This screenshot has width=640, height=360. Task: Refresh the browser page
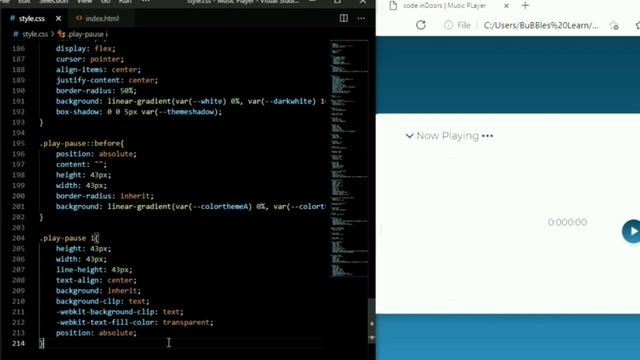421,25
